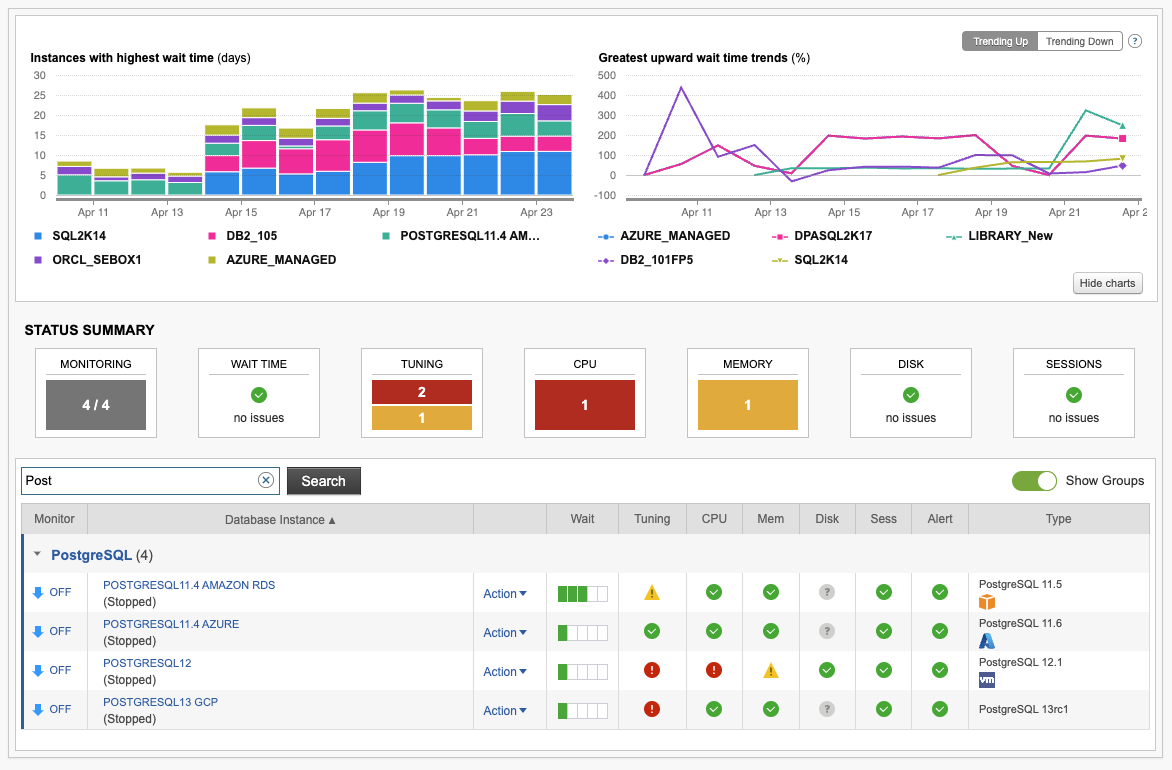1172x770 pixels.
Task: Sort by Database Instance column header
Action: pos(280,519)
